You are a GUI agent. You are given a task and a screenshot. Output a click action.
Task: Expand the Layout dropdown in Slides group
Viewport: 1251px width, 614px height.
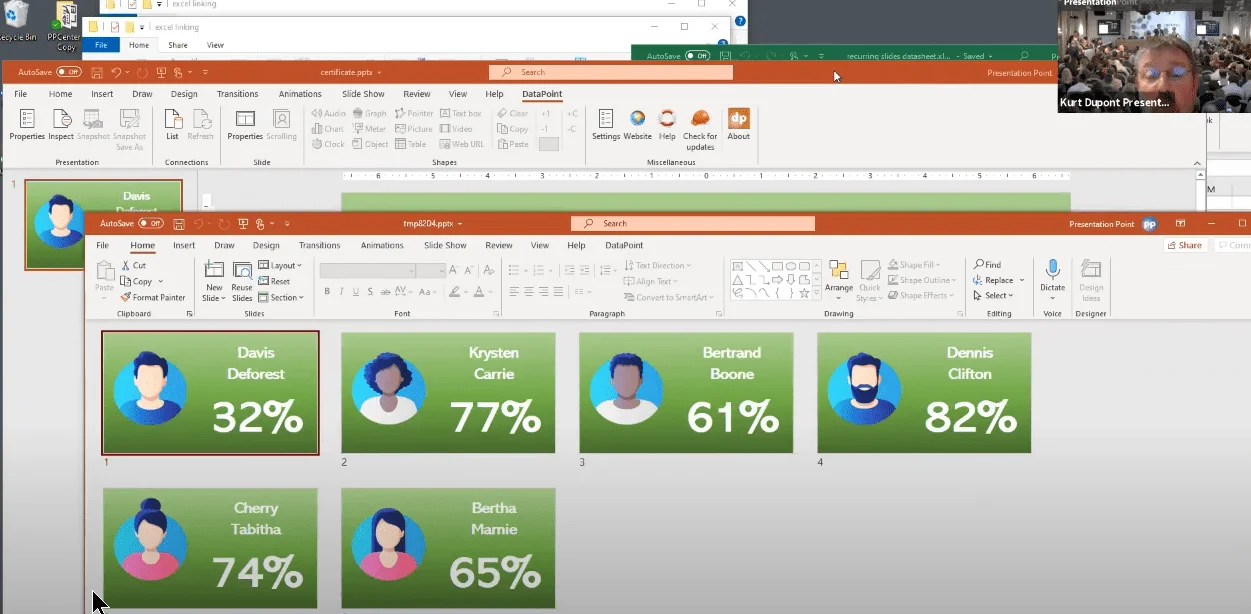(x=281, y=265)
